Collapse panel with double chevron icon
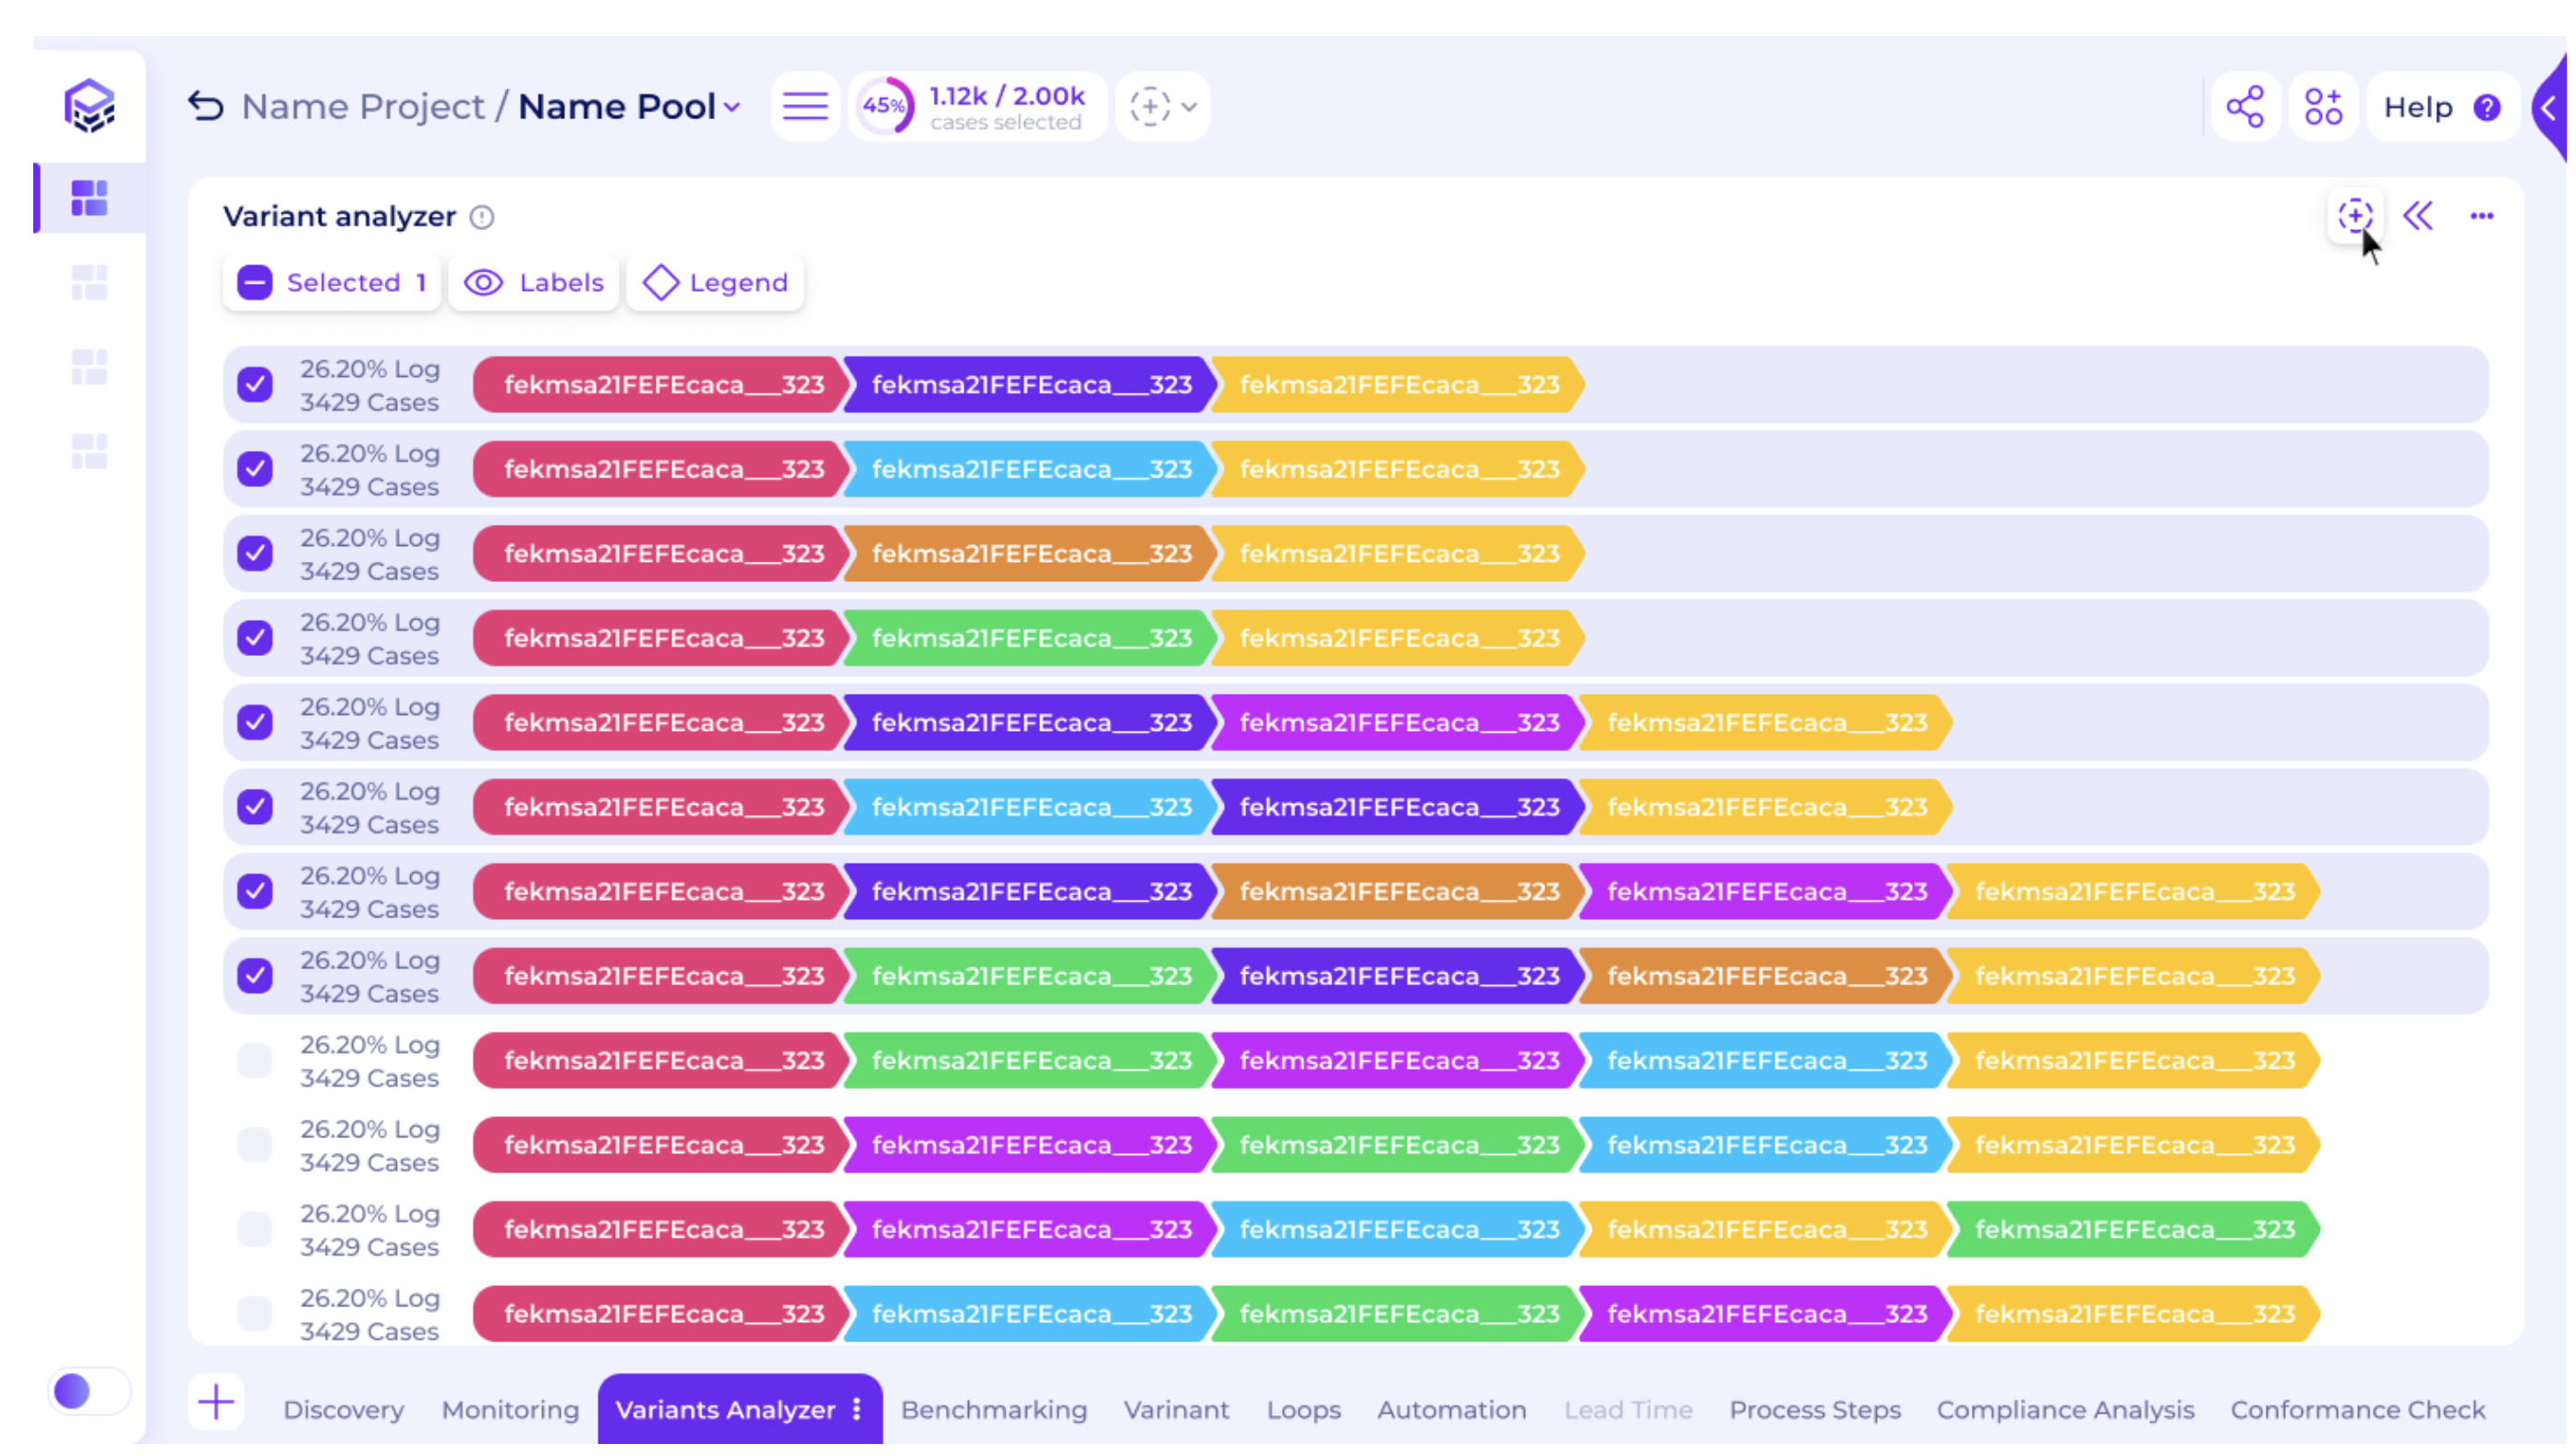This screenshot has width=2576, height=1456. [2419, 216]
